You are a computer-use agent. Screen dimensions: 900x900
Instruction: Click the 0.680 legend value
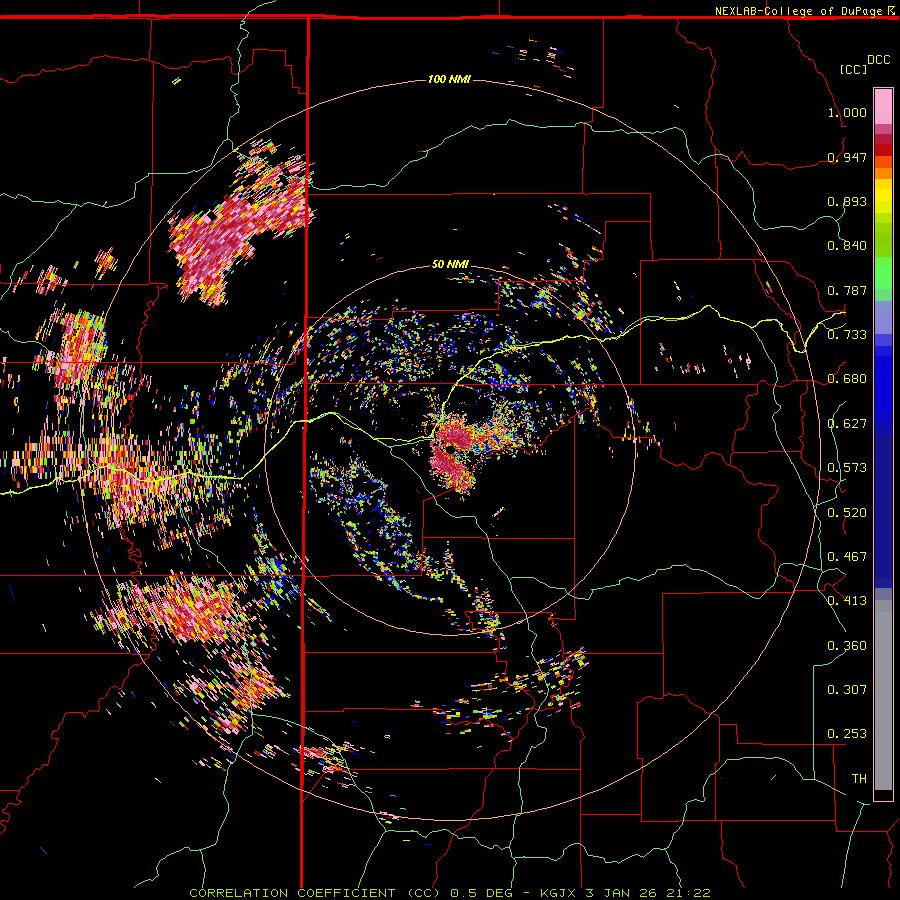click(x=847, y=379)
